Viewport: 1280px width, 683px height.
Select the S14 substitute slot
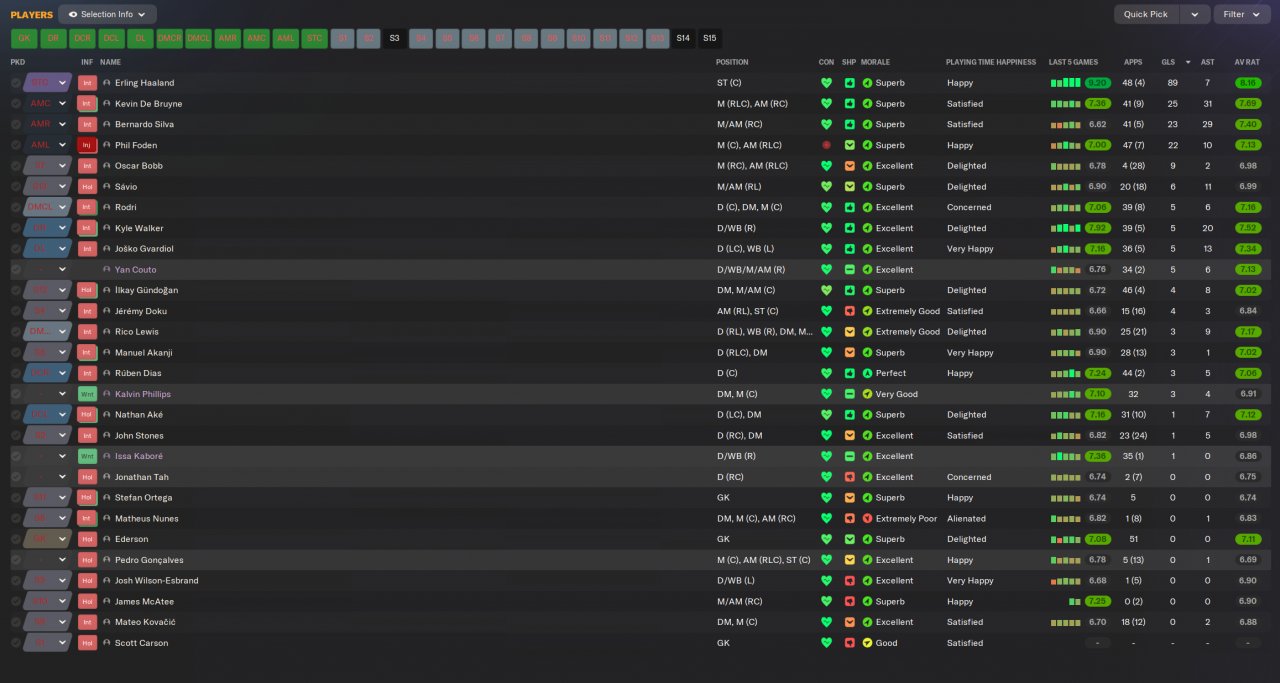[683, 39]
